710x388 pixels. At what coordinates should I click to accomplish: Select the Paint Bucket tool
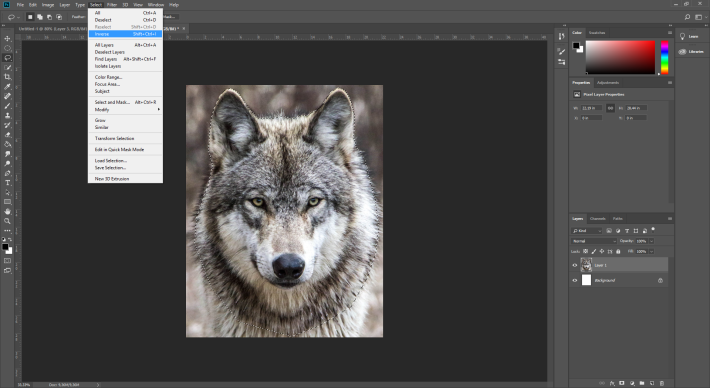pos(7,144)
